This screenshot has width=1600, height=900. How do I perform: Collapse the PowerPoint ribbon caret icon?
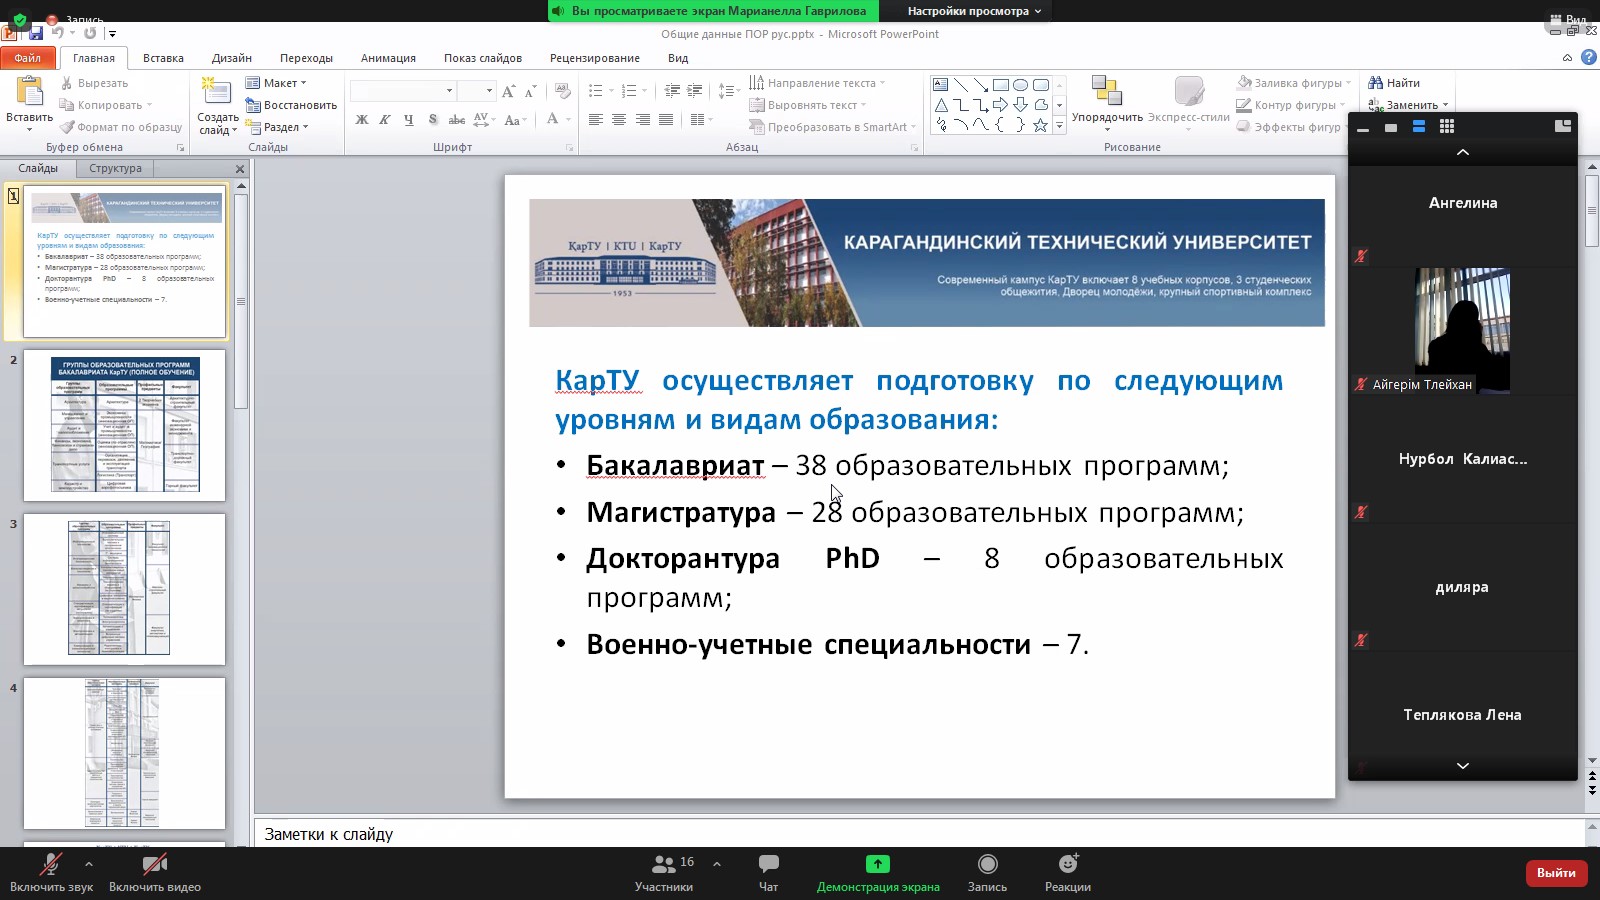pyautogui.click(x=1567, y=58)
